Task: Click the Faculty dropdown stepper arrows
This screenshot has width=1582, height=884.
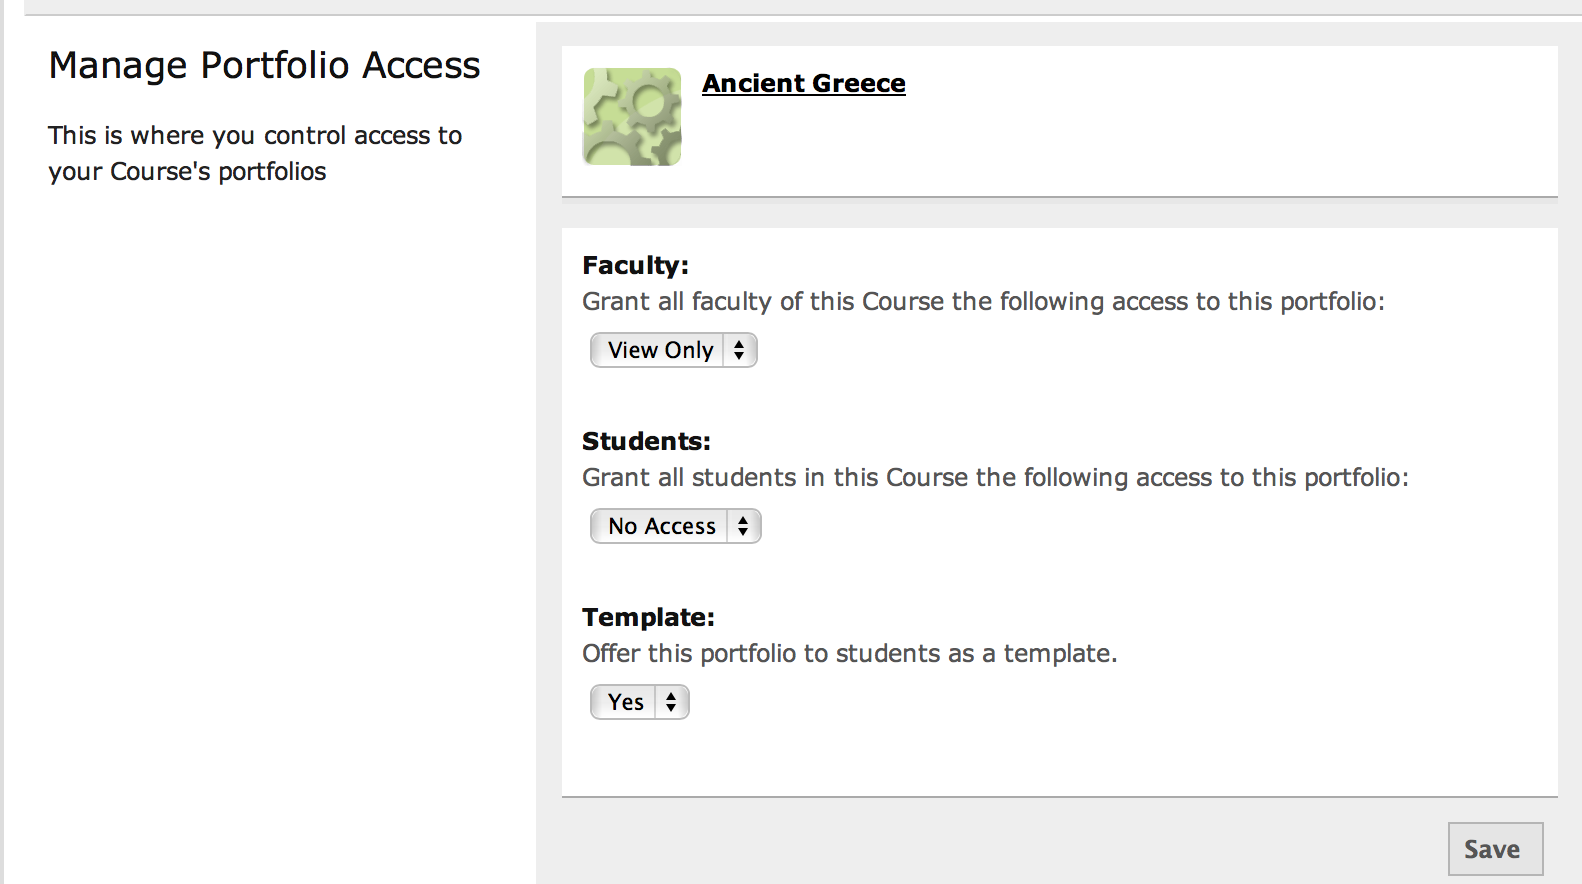Action: coord(739,350)
